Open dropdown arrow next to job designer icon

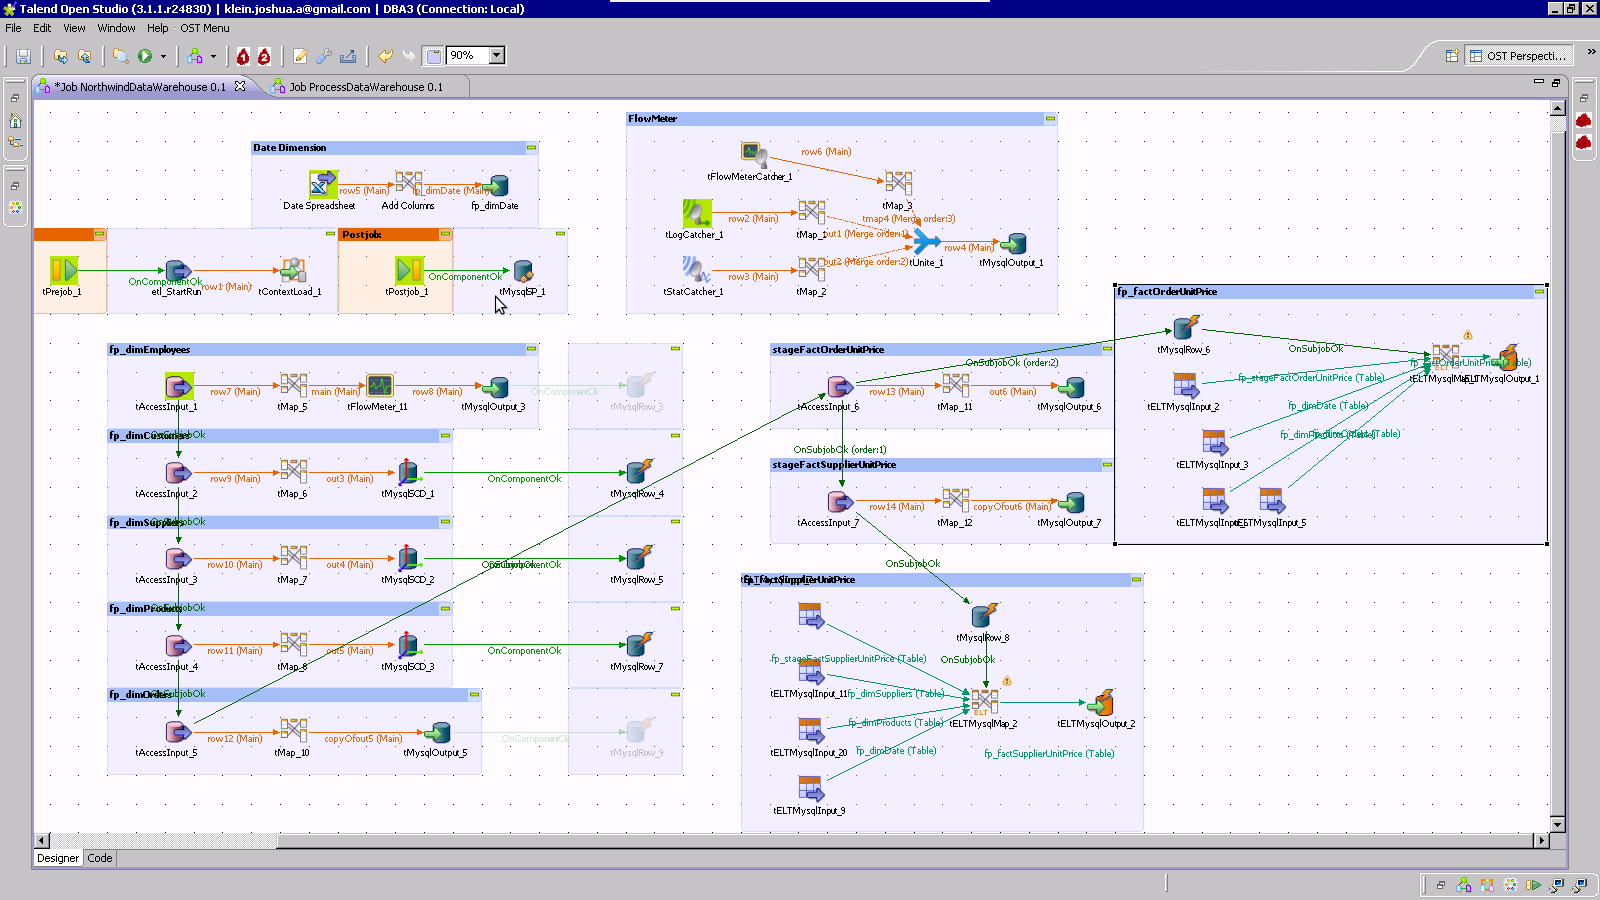[x=213, y=56]
